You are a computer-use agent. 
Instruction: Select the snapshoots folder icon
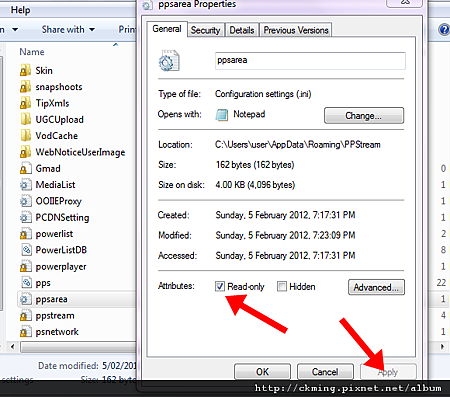(25, 87)
